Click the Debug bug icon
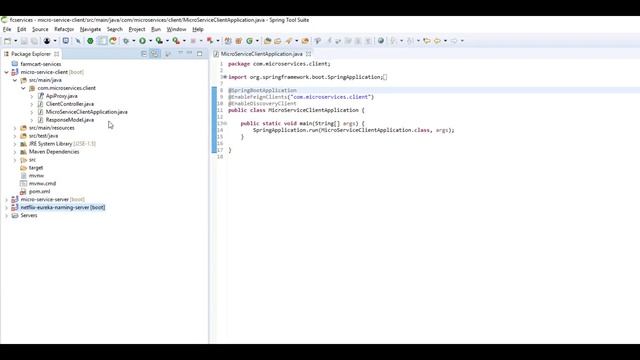The image size is (640, 360). [x=126, y=41]
